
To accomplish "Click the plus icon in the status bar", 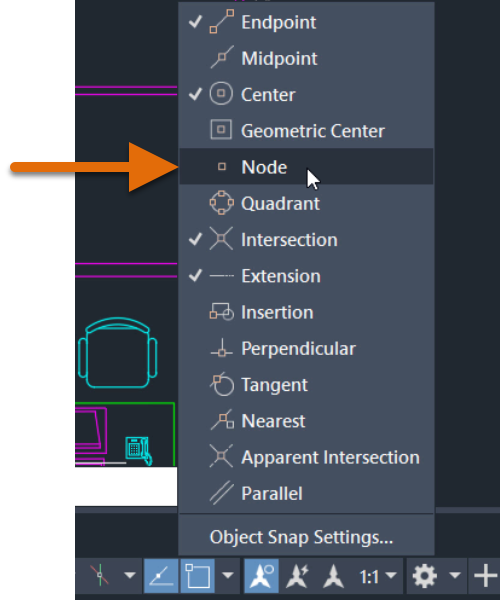I will click(x=485, y=576).
